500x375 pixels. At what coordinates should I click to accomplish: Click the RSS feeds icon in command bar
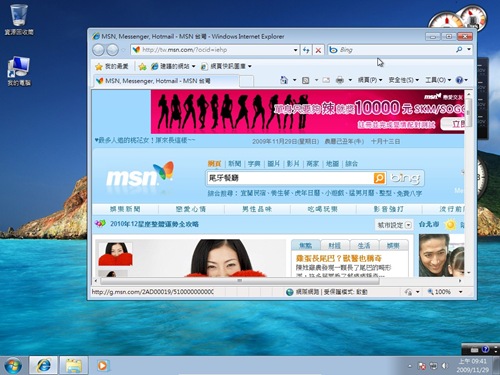click(x=305, y=80)
